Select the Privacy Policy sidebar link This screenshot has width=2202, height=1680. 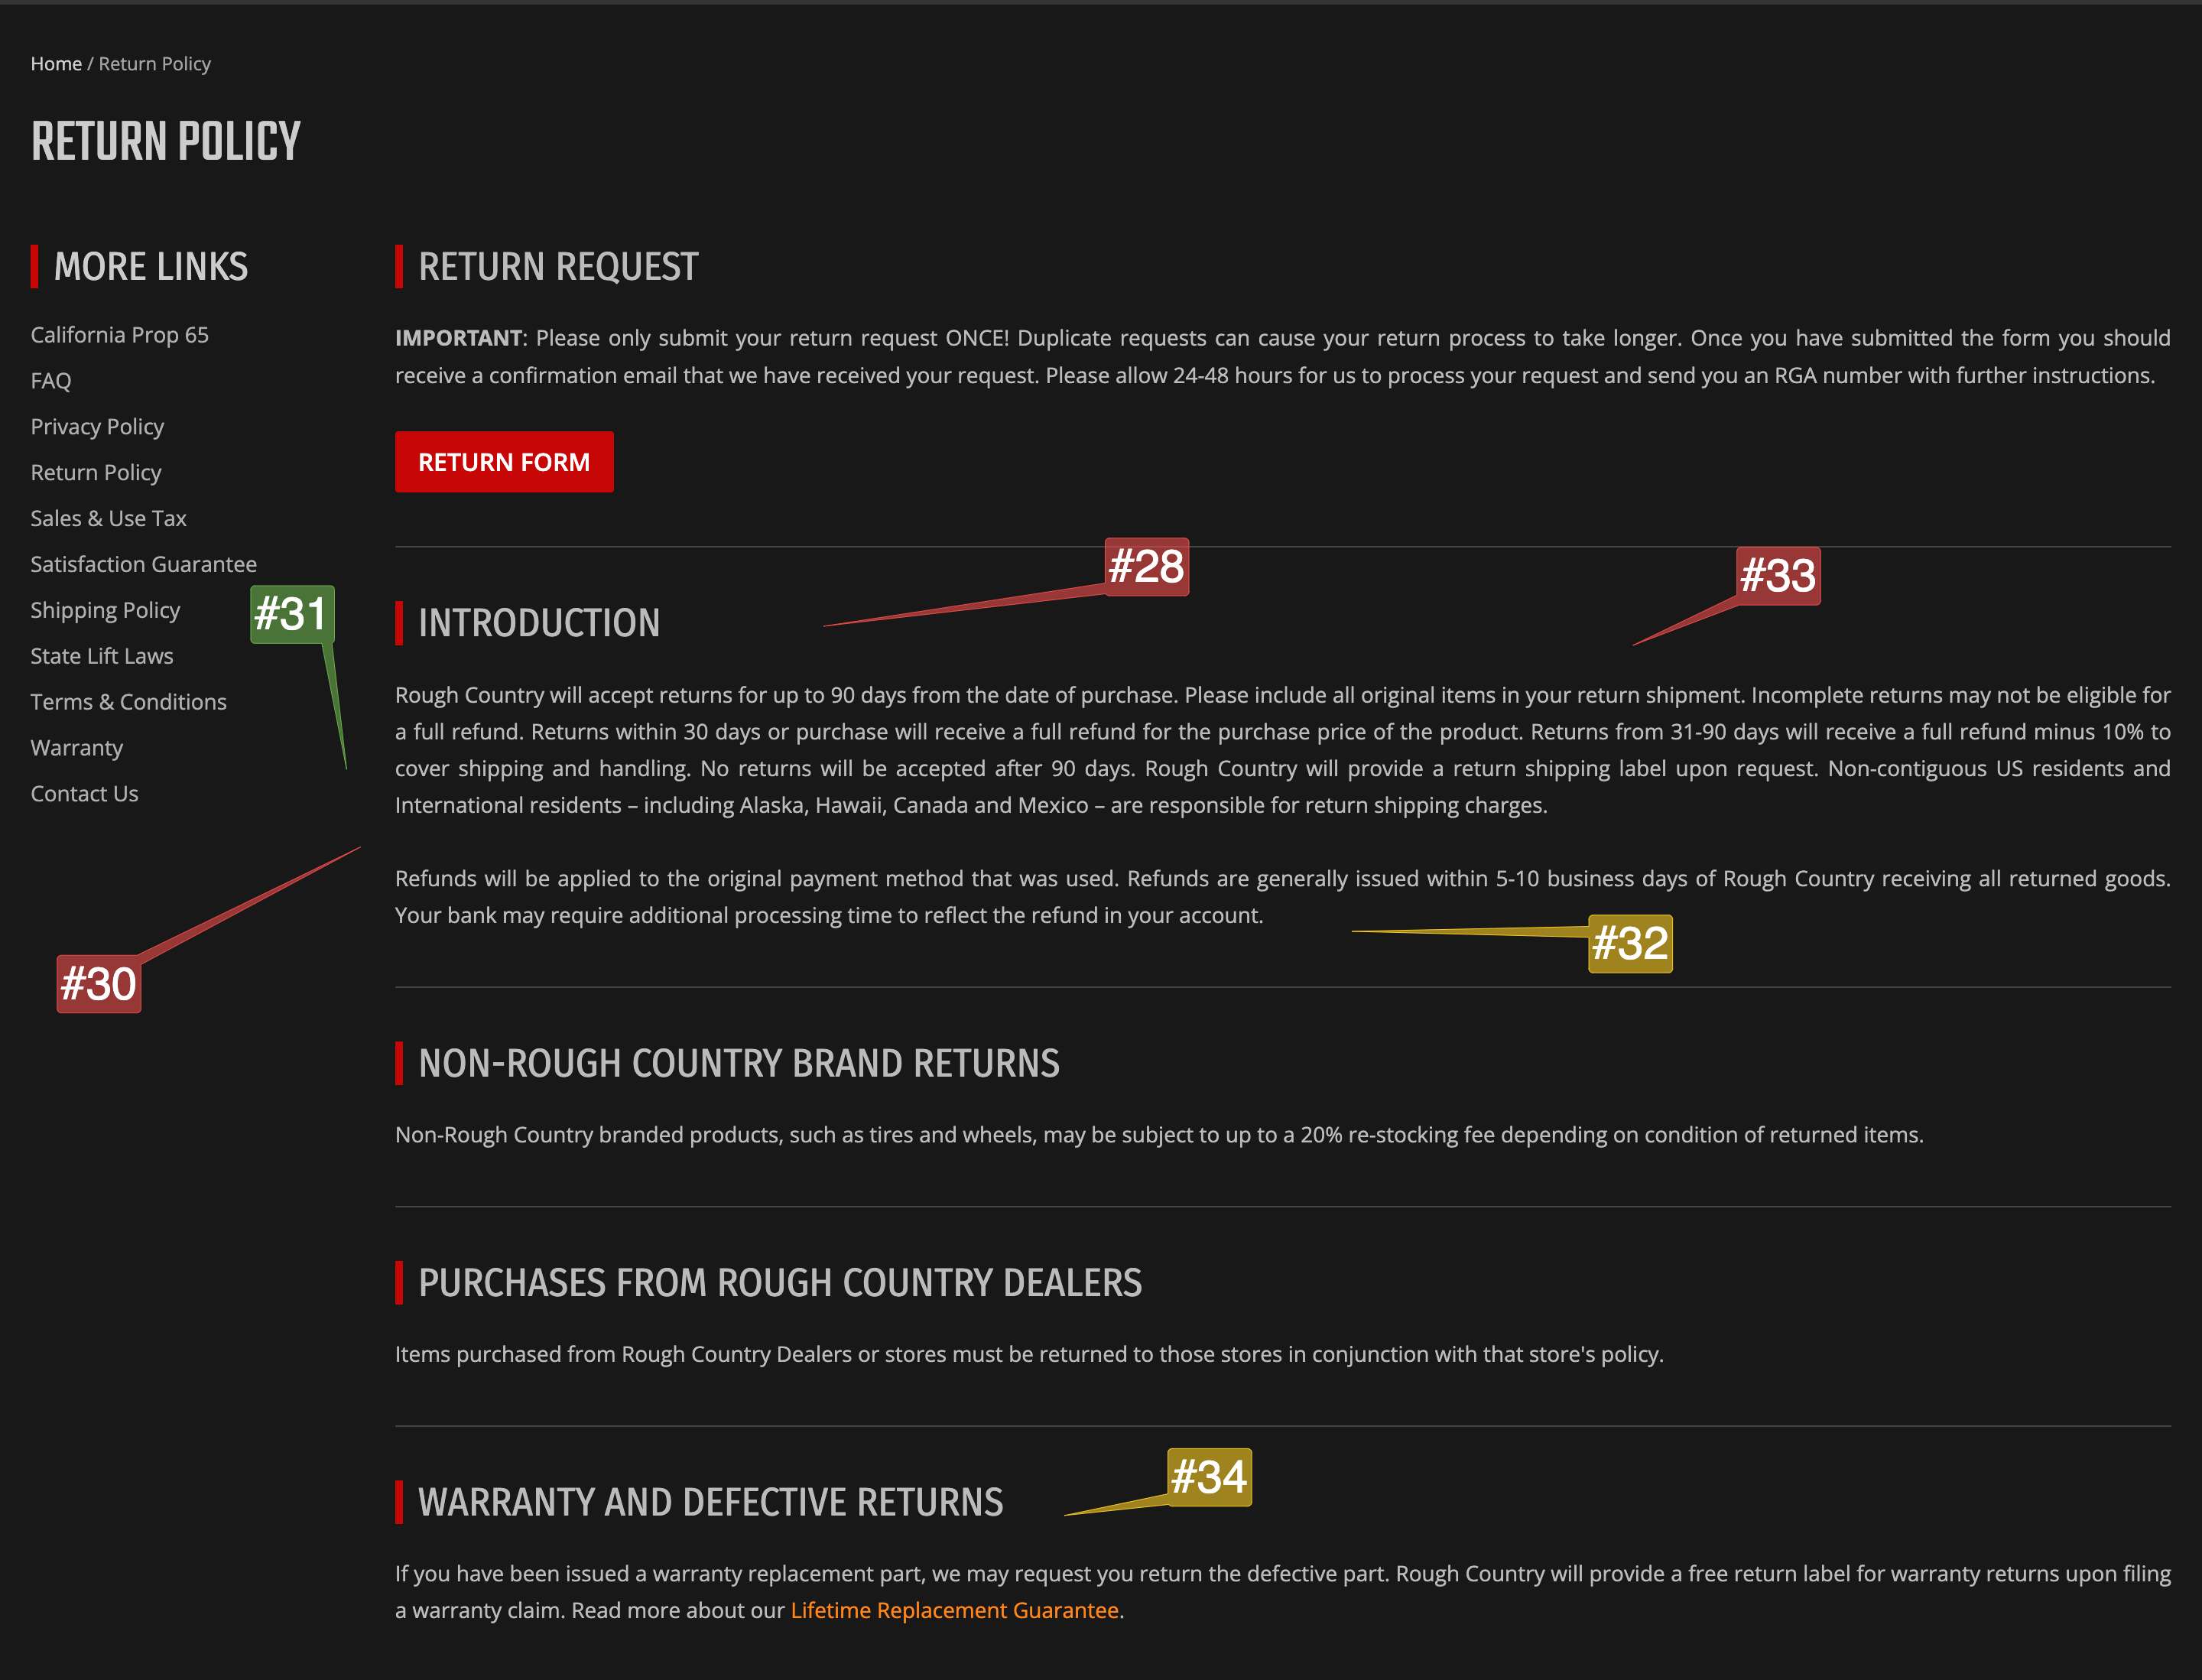point(99,427)
